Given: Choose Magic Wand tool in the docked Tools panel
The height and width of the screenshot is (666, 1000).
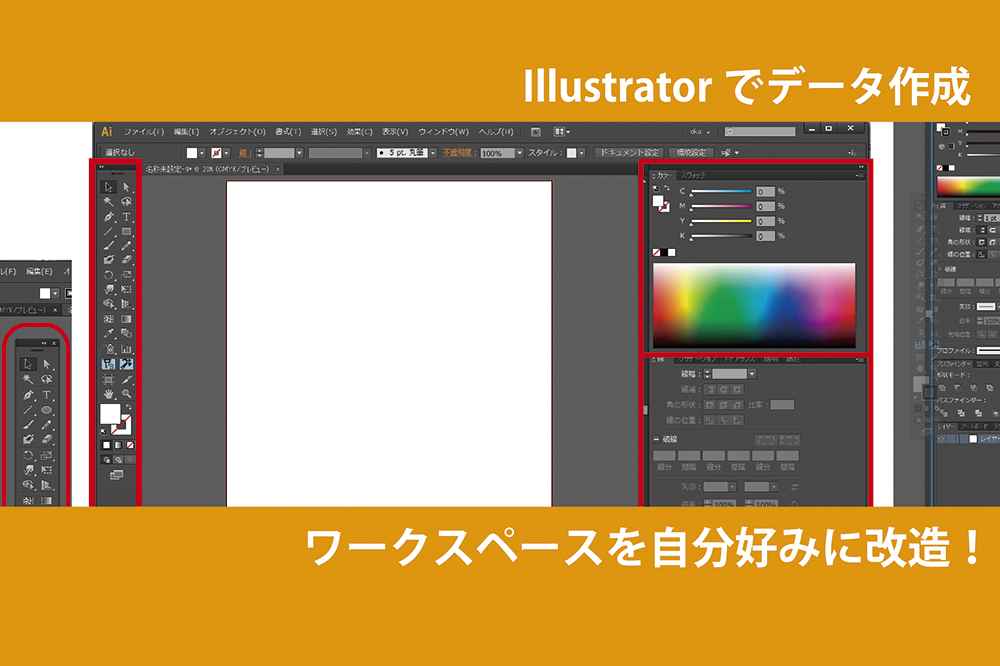Looking at the screenshot, I should point(108,202).
